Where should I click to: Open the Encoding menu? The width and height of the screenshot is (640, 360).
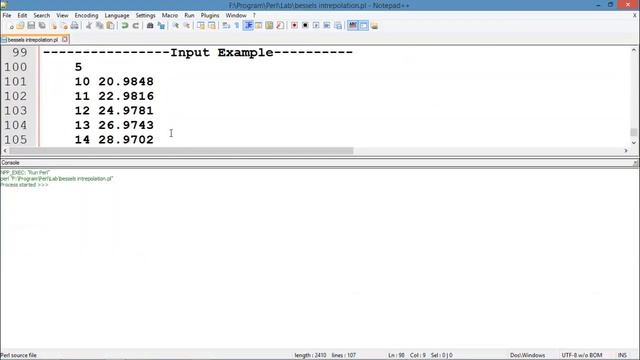[x=86, y=15]
